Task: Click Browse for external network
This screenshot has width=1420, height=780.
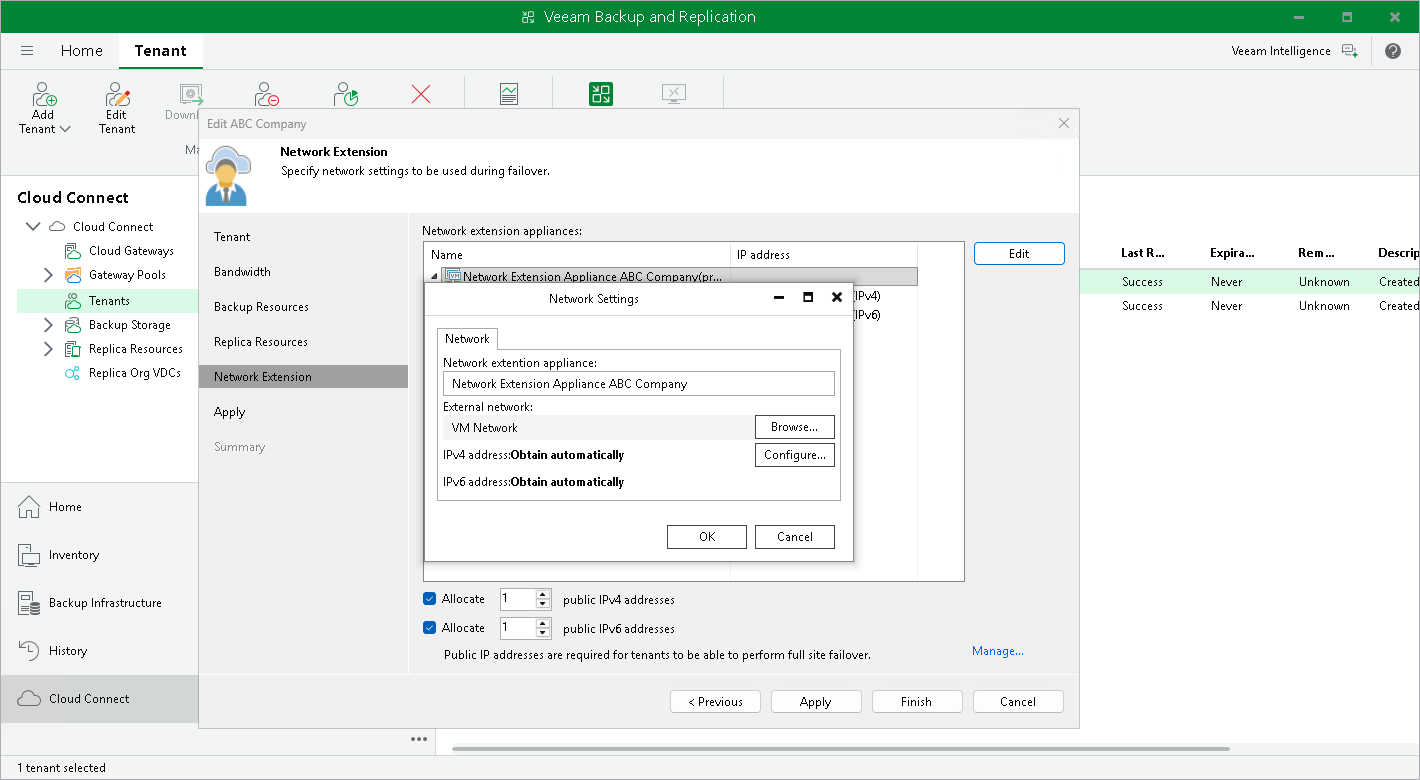Action: click(x=794, y=427)
